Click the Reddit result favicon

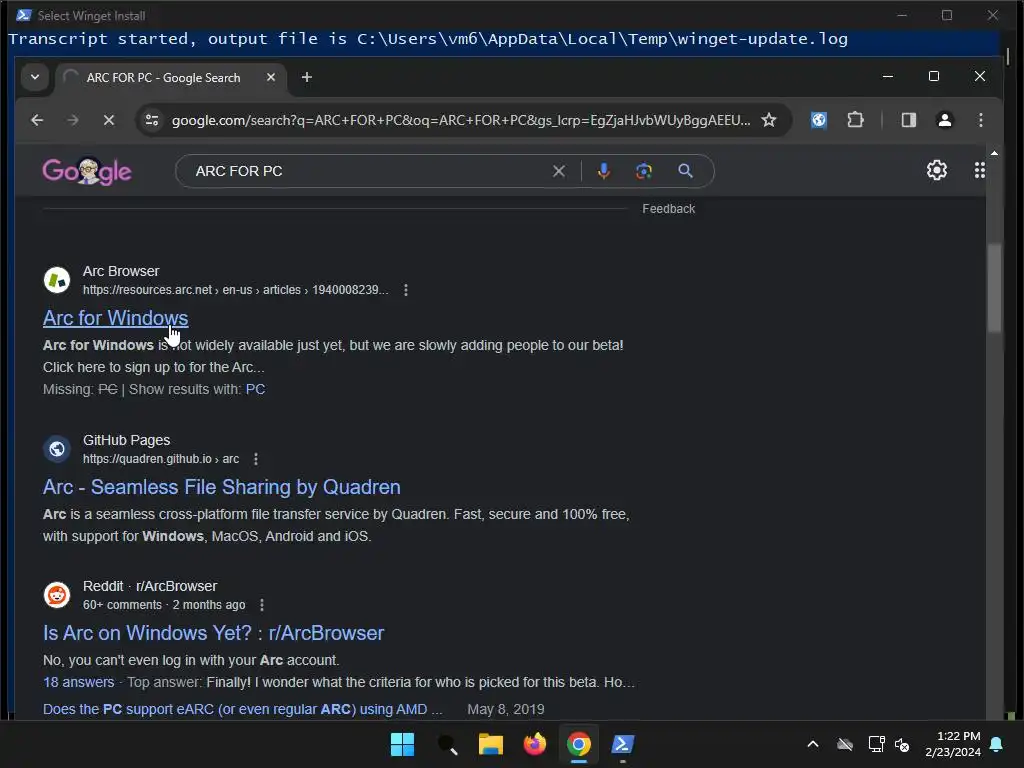[57, 595]
